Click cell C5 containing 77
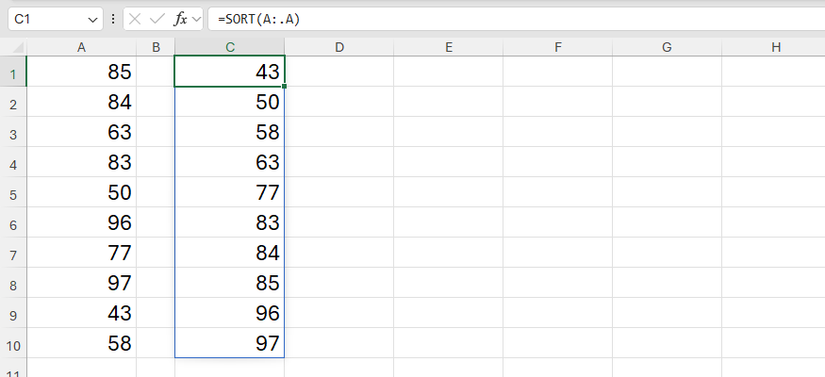Viewport: 825px width, 377px height. (230, 192)
